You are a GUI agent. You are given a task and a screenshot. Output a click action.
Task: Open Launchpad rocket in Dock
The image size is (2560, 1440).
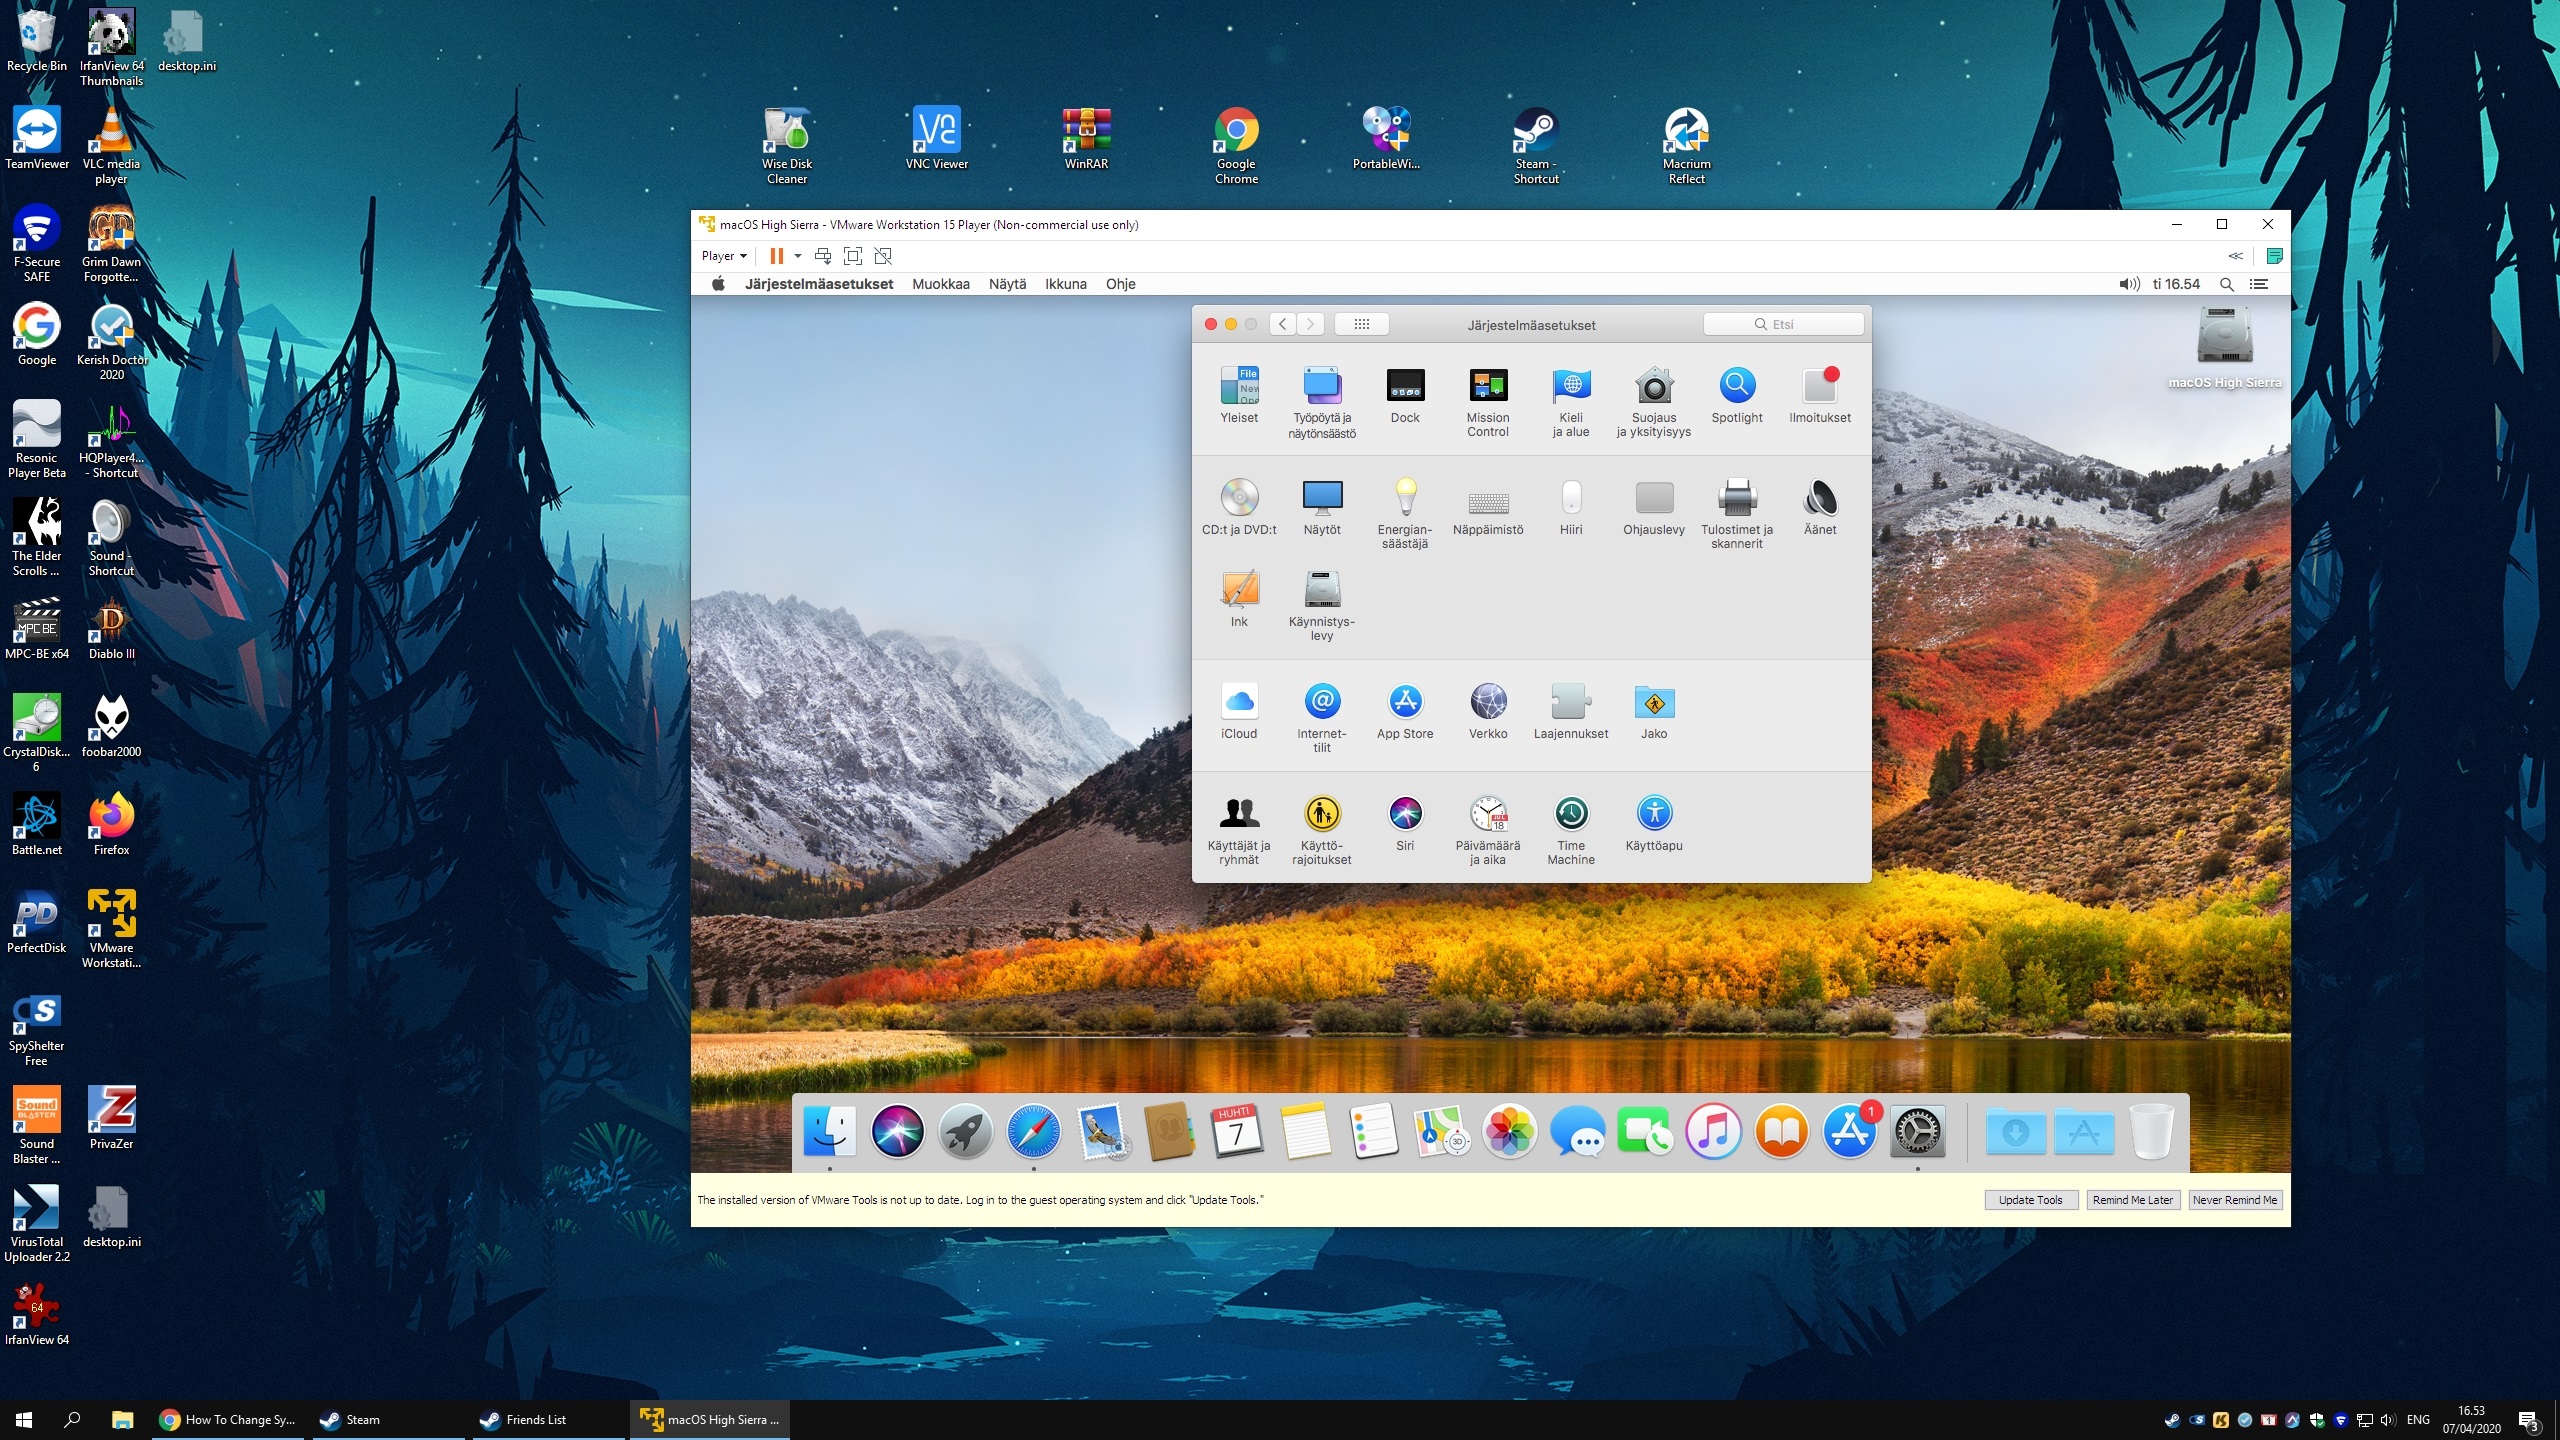[x=965, y=1132]
